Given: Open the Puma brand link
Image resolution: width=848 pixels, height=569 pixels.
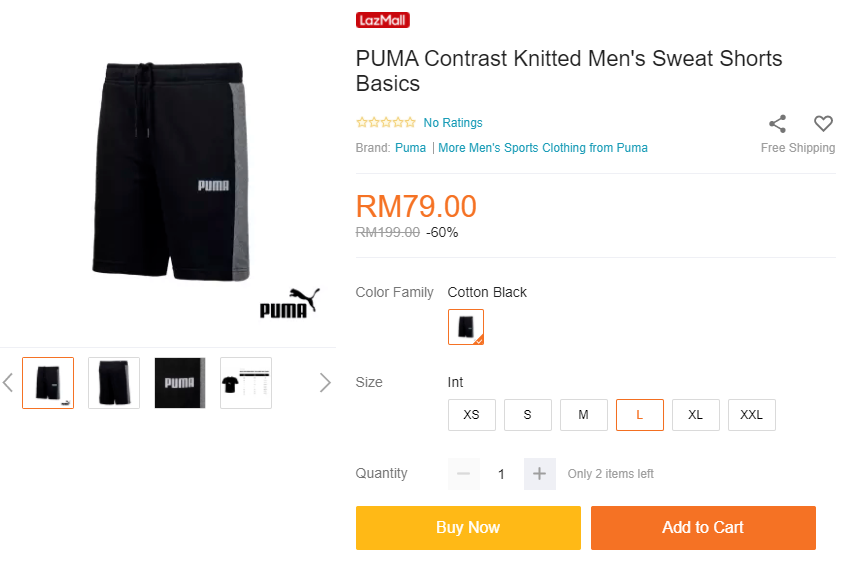Looking at the screenshot, I should click(x=410, y=148).
